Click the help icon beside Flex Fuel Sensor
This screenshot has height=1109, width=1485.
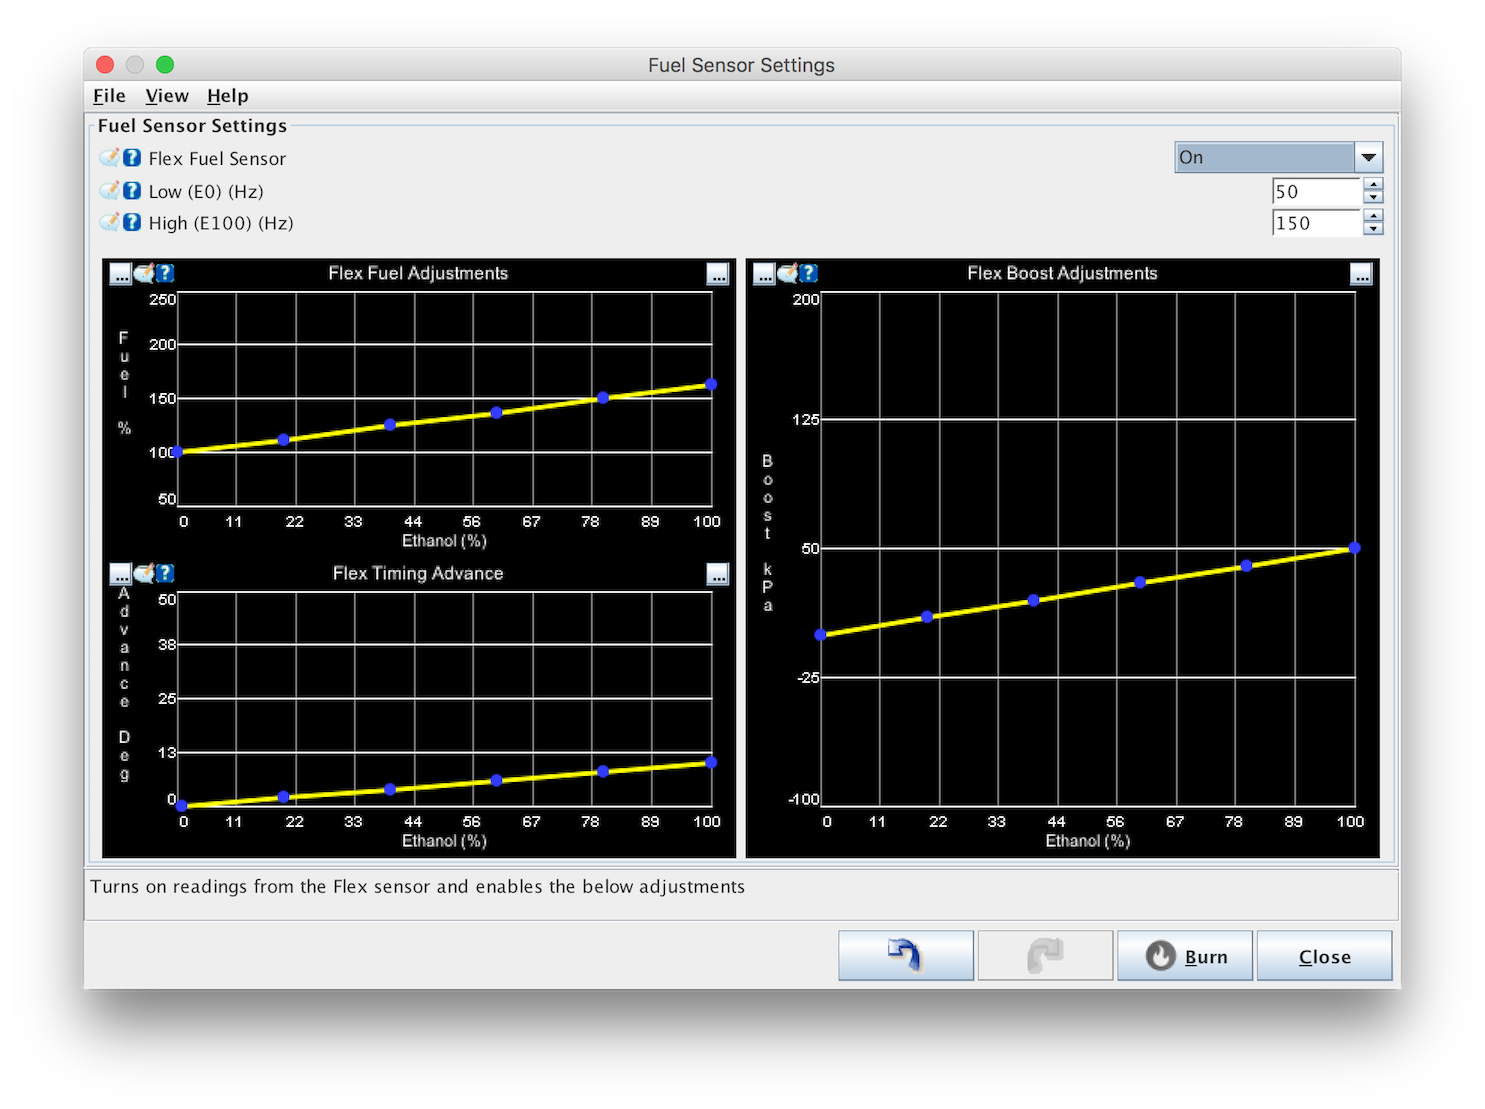[x=132, y=158]
